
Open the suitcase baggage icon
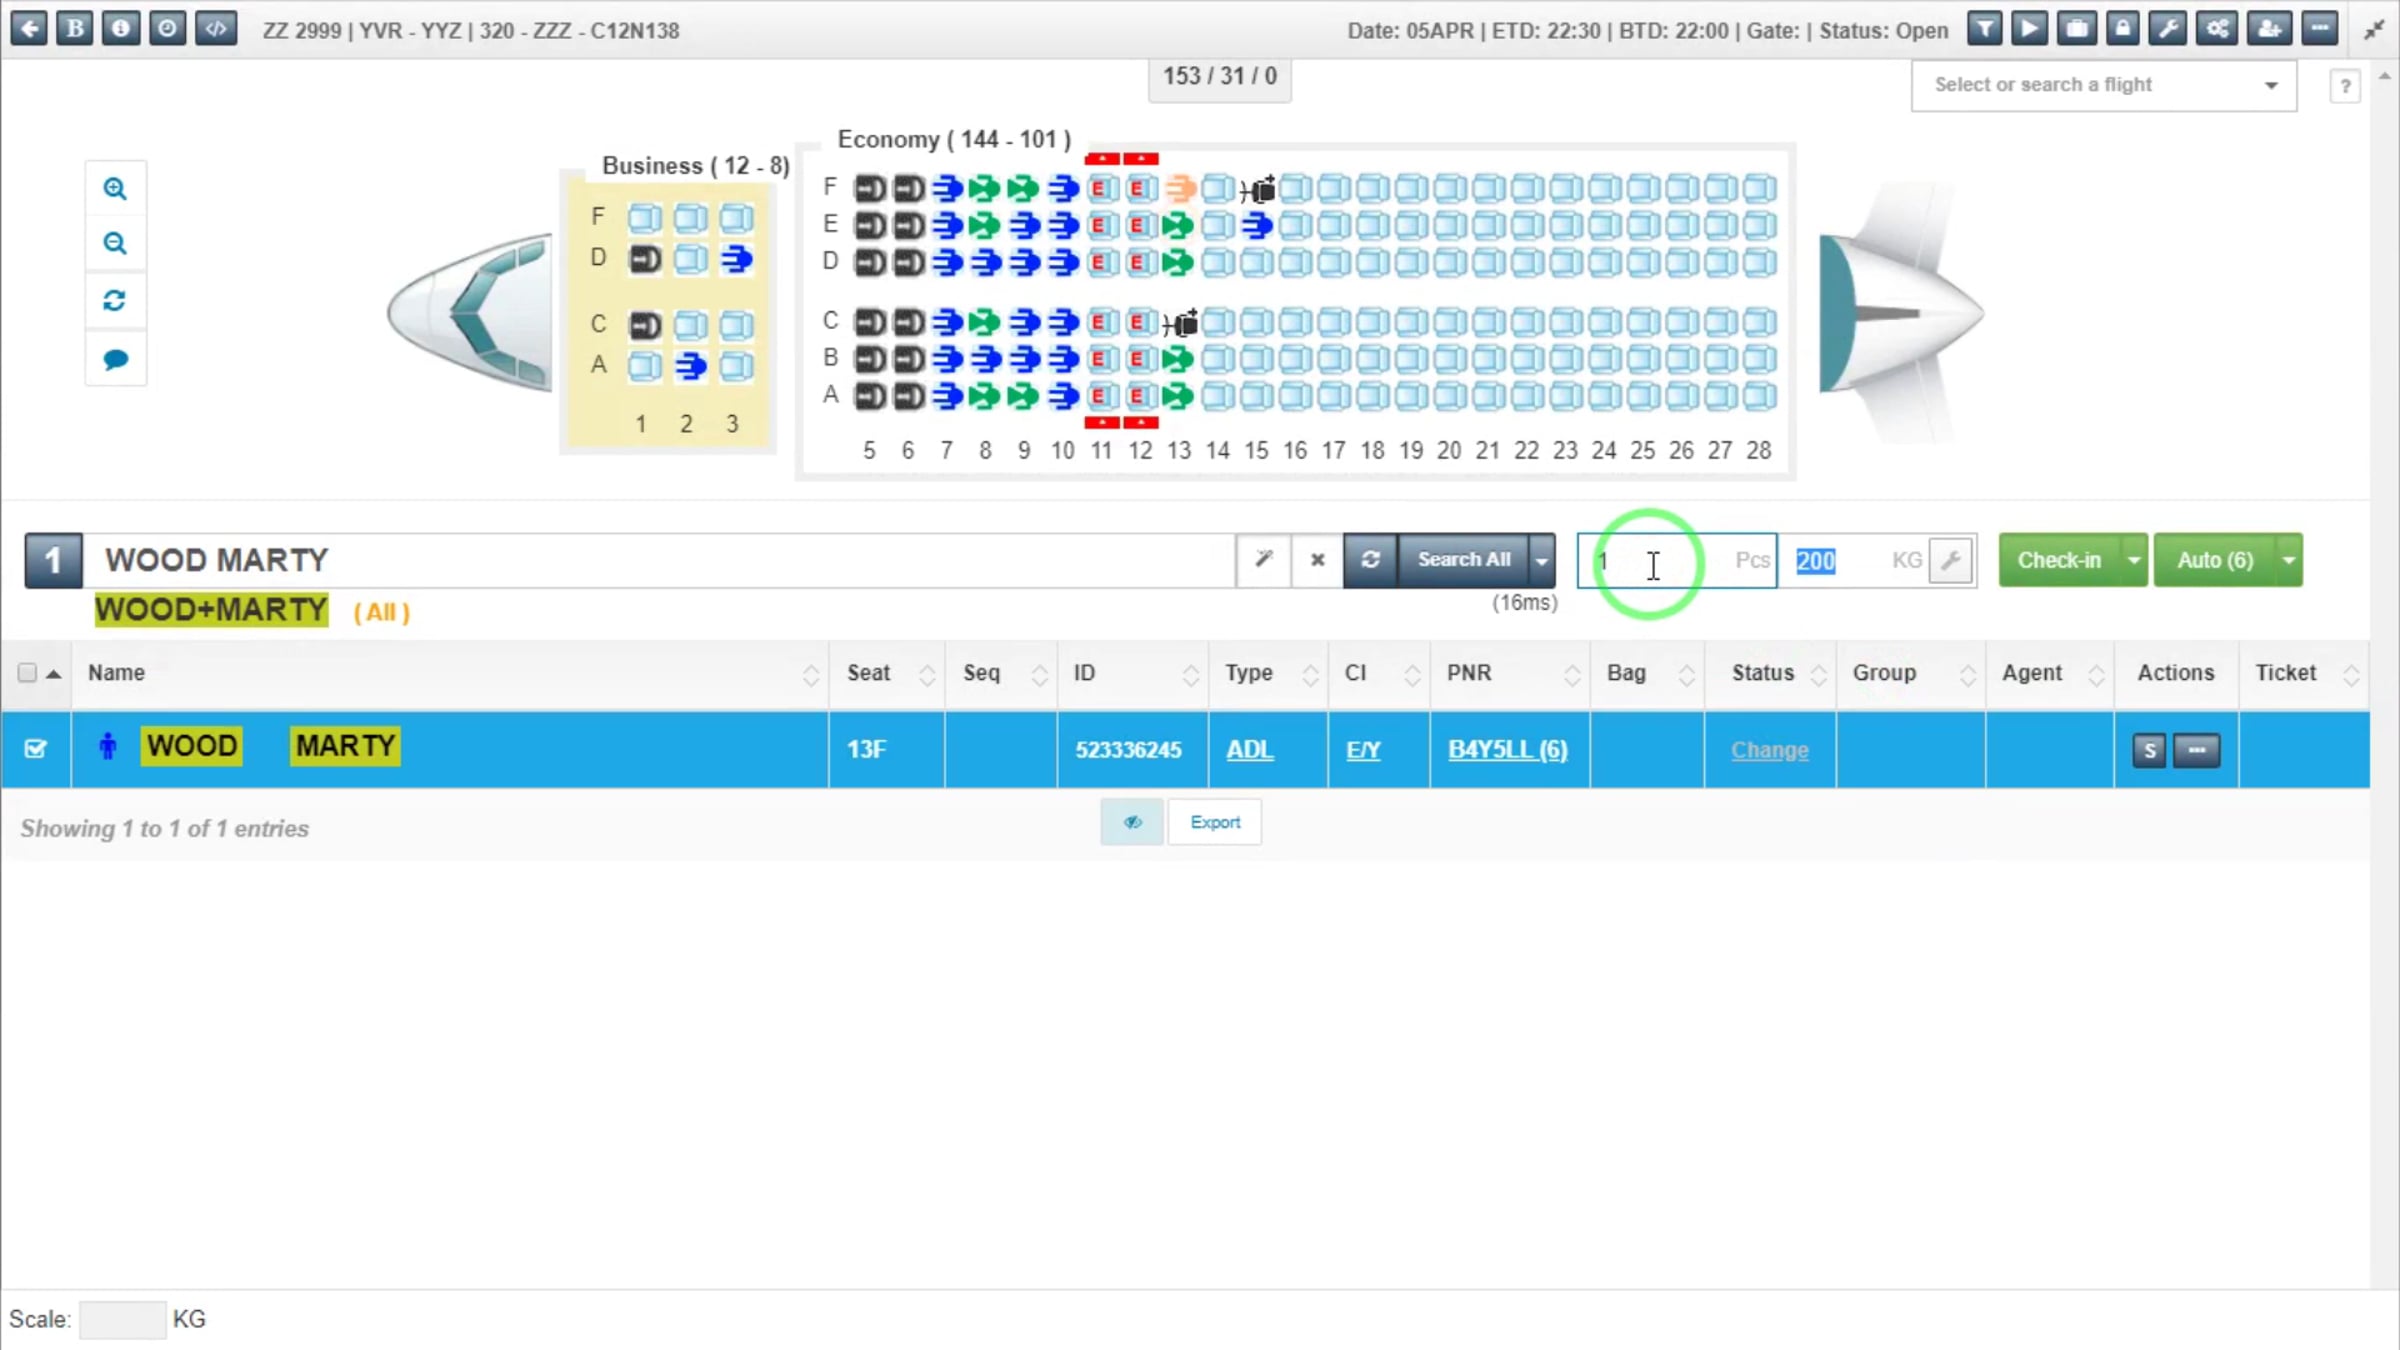[x=2077, y=29]
